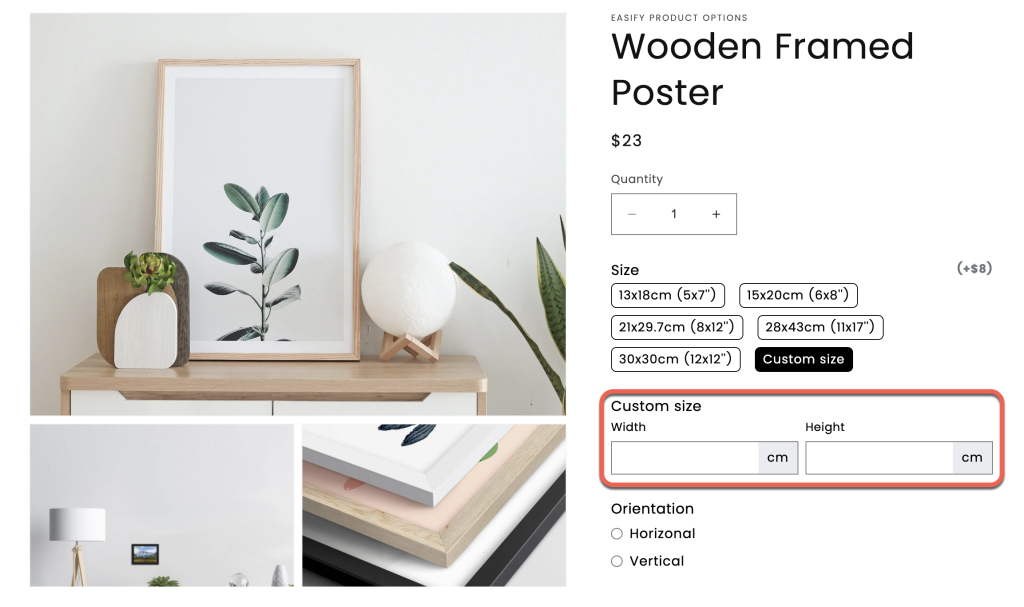Select the Custom size option
The image size is (1024, 607).
803,359
